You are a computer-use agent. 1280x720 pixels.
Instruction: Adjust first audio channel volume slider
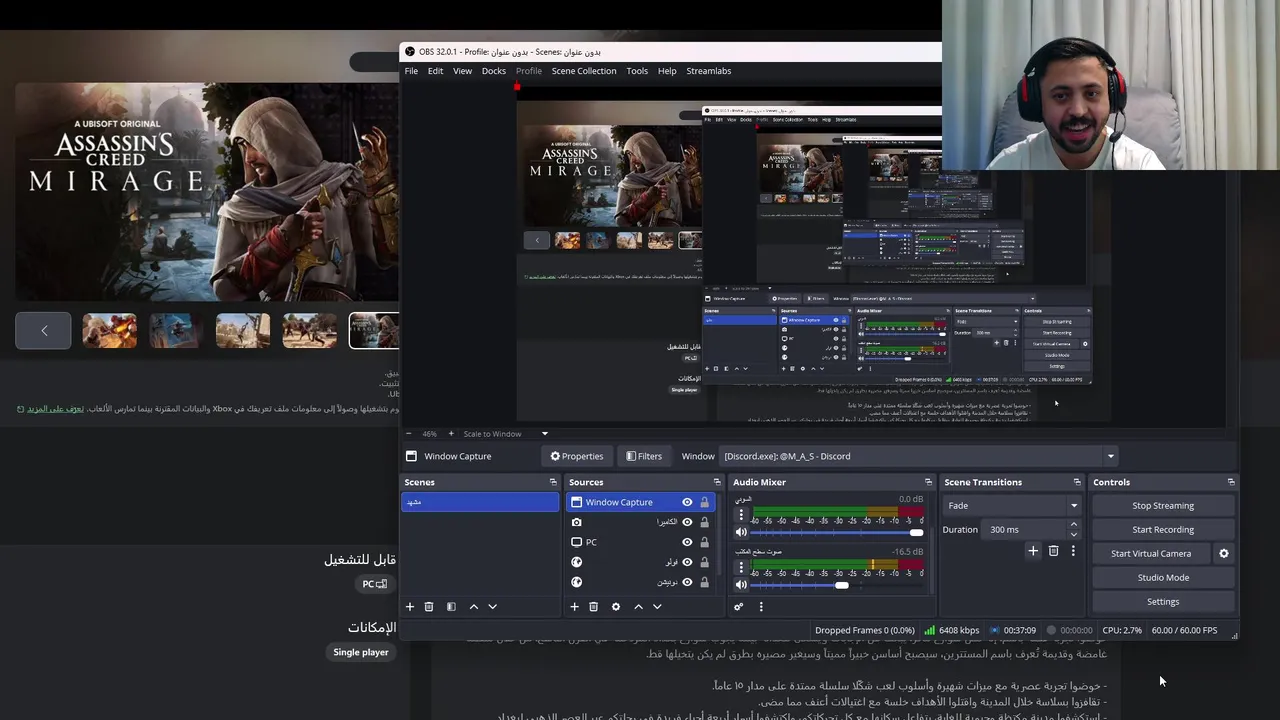836,532
